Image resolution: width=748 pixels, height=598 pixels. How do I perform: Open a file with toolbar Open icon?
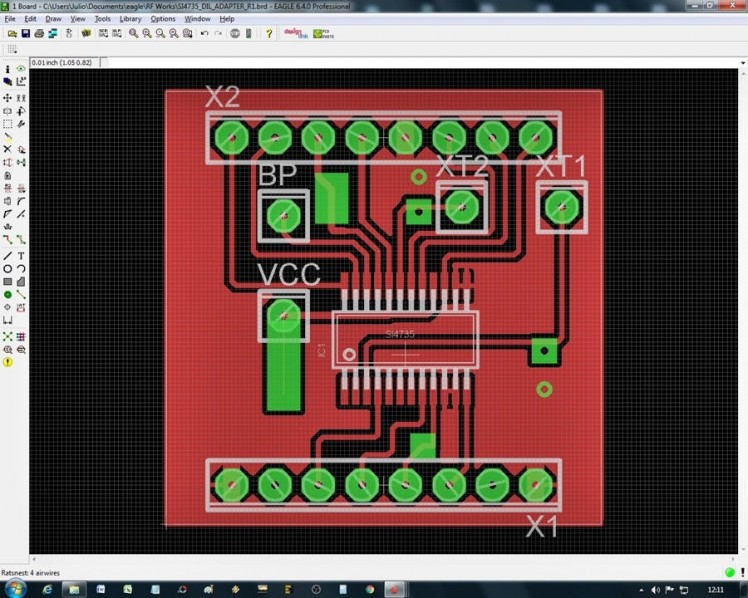coord(12,33)
